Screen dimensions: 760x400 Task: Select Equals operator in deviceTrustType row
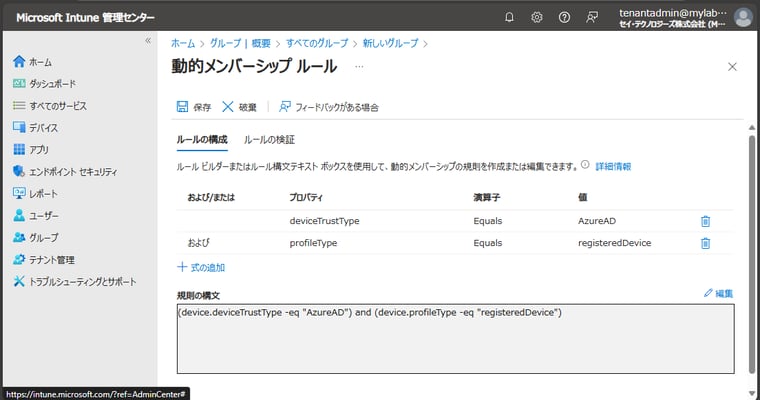click(488, 221)
